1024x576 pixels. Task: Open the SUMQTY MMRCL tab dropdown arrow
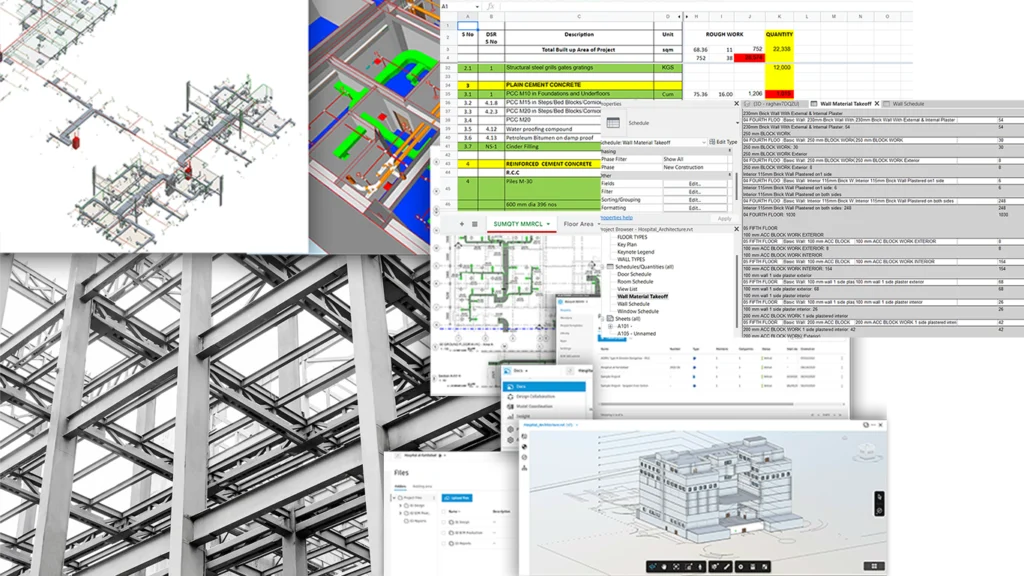point(549,223)
